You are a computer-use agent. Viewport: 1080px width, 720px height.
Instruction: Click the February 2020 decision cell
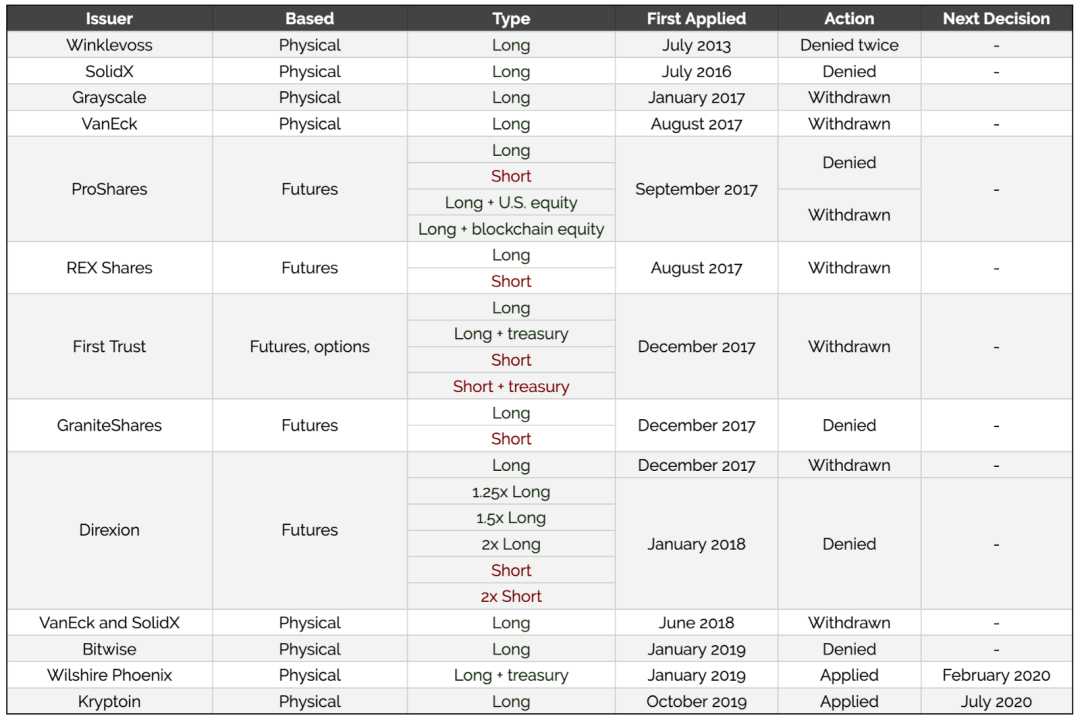click(996, 675)
